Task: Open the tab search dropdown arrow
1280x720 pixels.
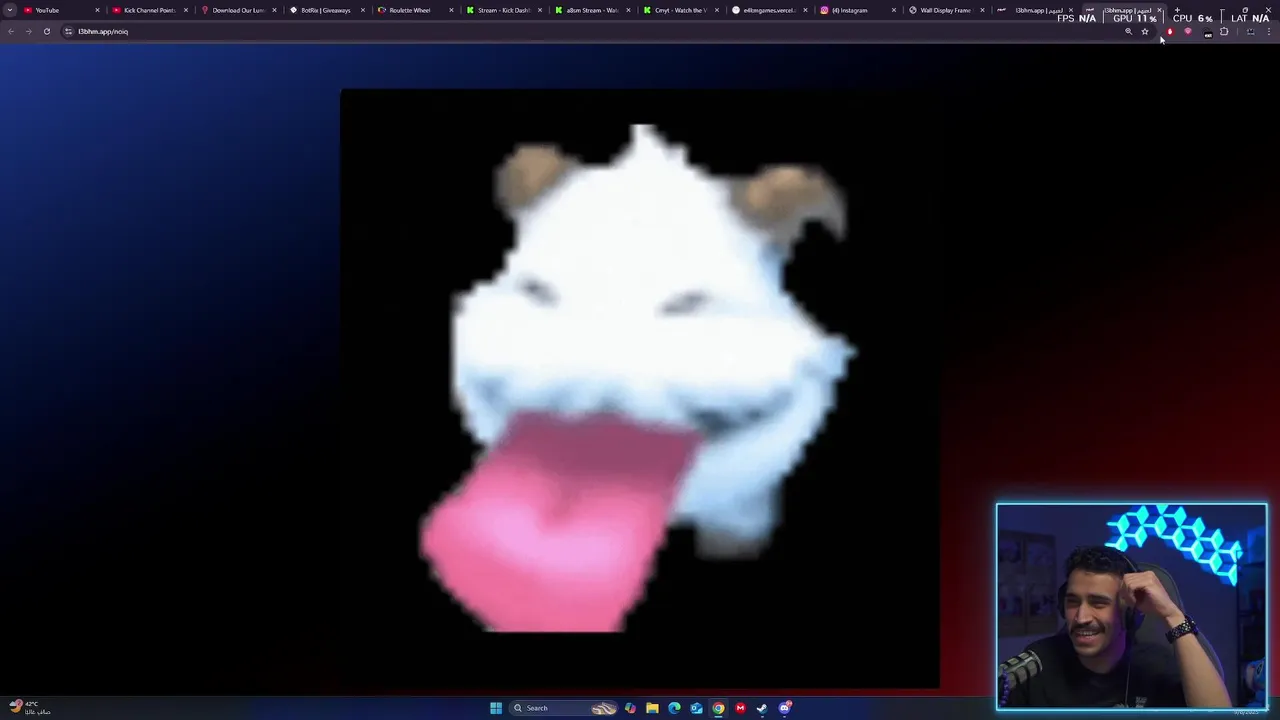Action: [10, 10]
